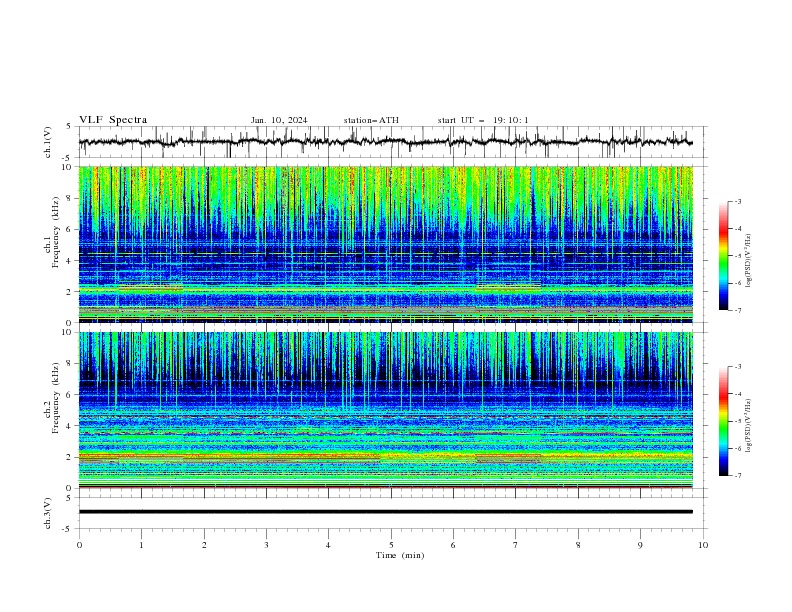Screen dimensions: 792x612
Task: Click the 'station=ATH' label
Action: [371, 120]
